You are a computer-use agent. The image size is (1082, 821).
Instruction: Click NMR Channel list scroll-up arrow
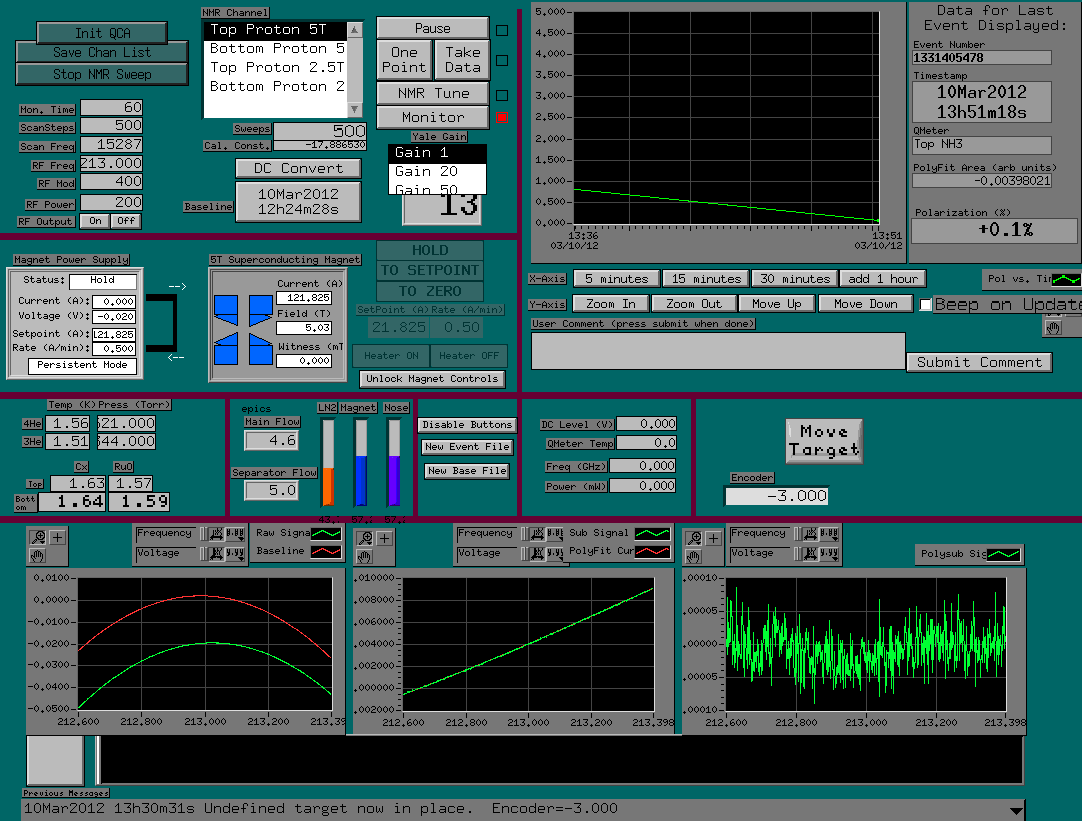pyautogui.click(x=355, y=30)
